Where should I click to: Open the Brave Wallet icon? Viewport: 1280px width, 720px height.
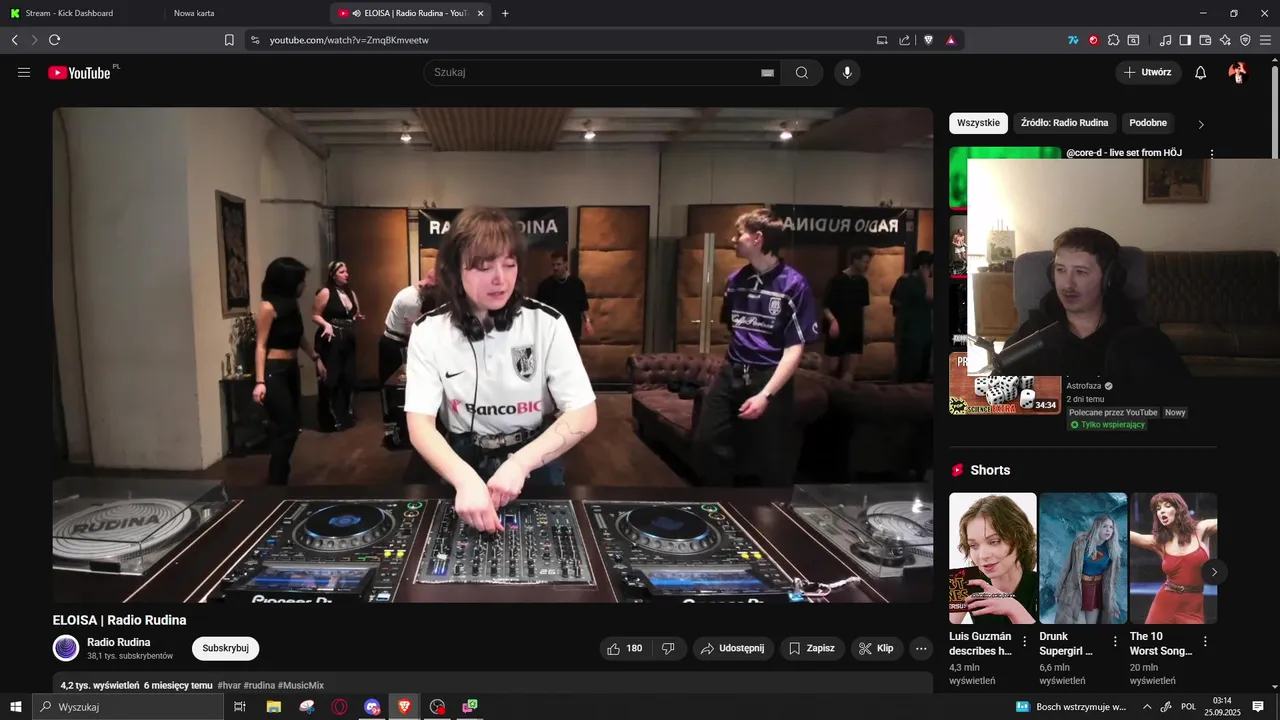point(1205,40)
